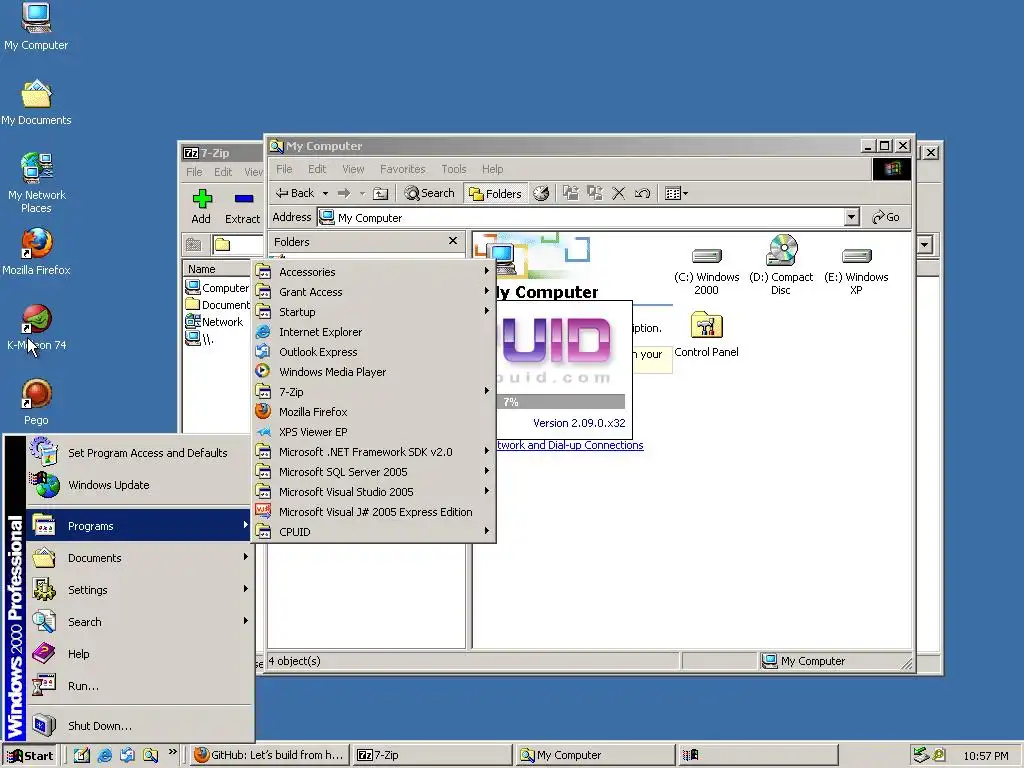Switch to 7-Zip taskbar button
The height and width of the screenshot is (768, 1024).
434,756
